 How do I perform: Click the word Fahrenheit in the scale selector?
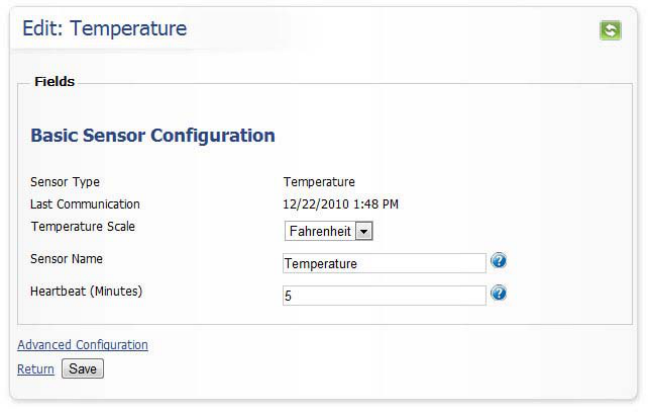pos(320,231)
